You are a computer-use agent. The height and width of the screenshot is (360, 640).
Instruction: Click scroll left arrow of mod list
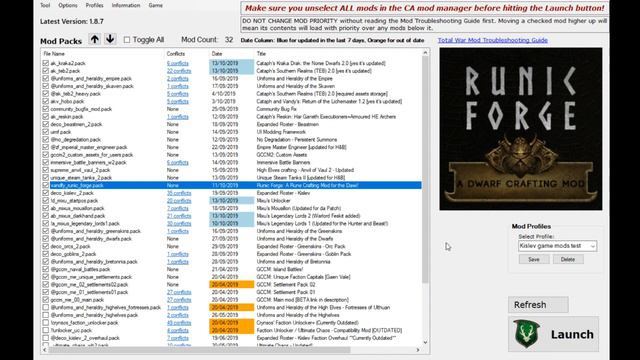tap(44, 350)
